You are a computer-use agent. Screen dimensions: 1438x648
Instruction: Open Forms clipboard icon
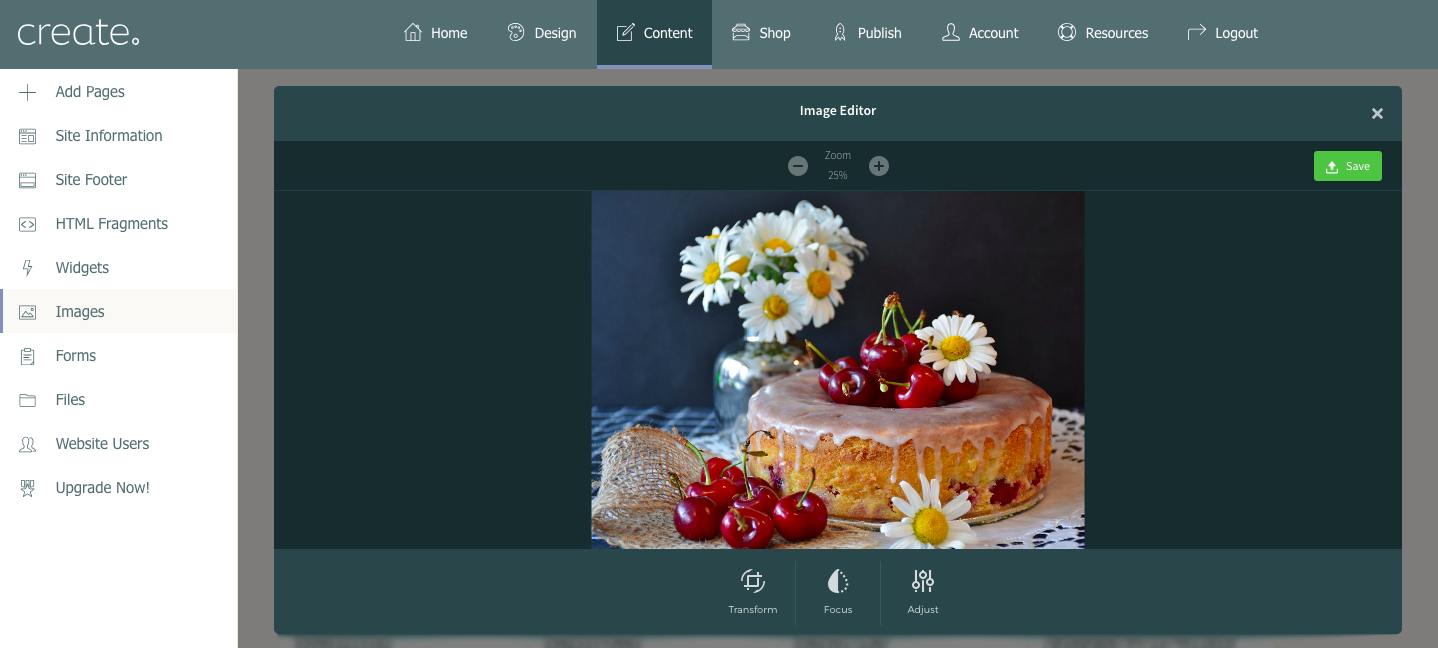[x=28, y=356]
